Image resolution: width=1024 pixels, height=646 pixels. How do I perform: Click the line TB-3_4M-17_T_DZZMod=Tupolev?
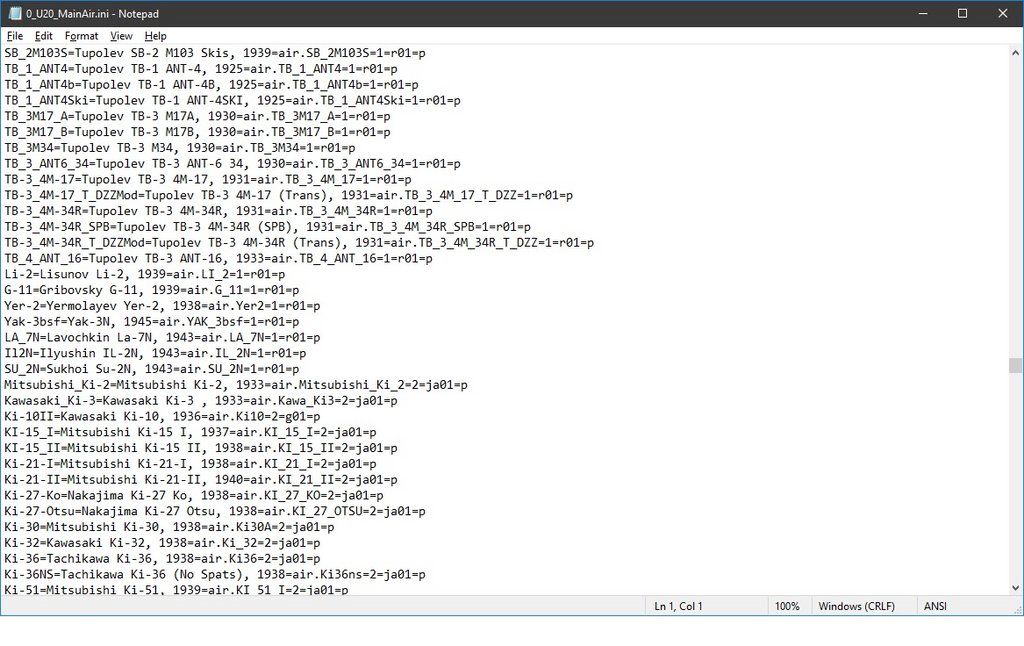289,195
